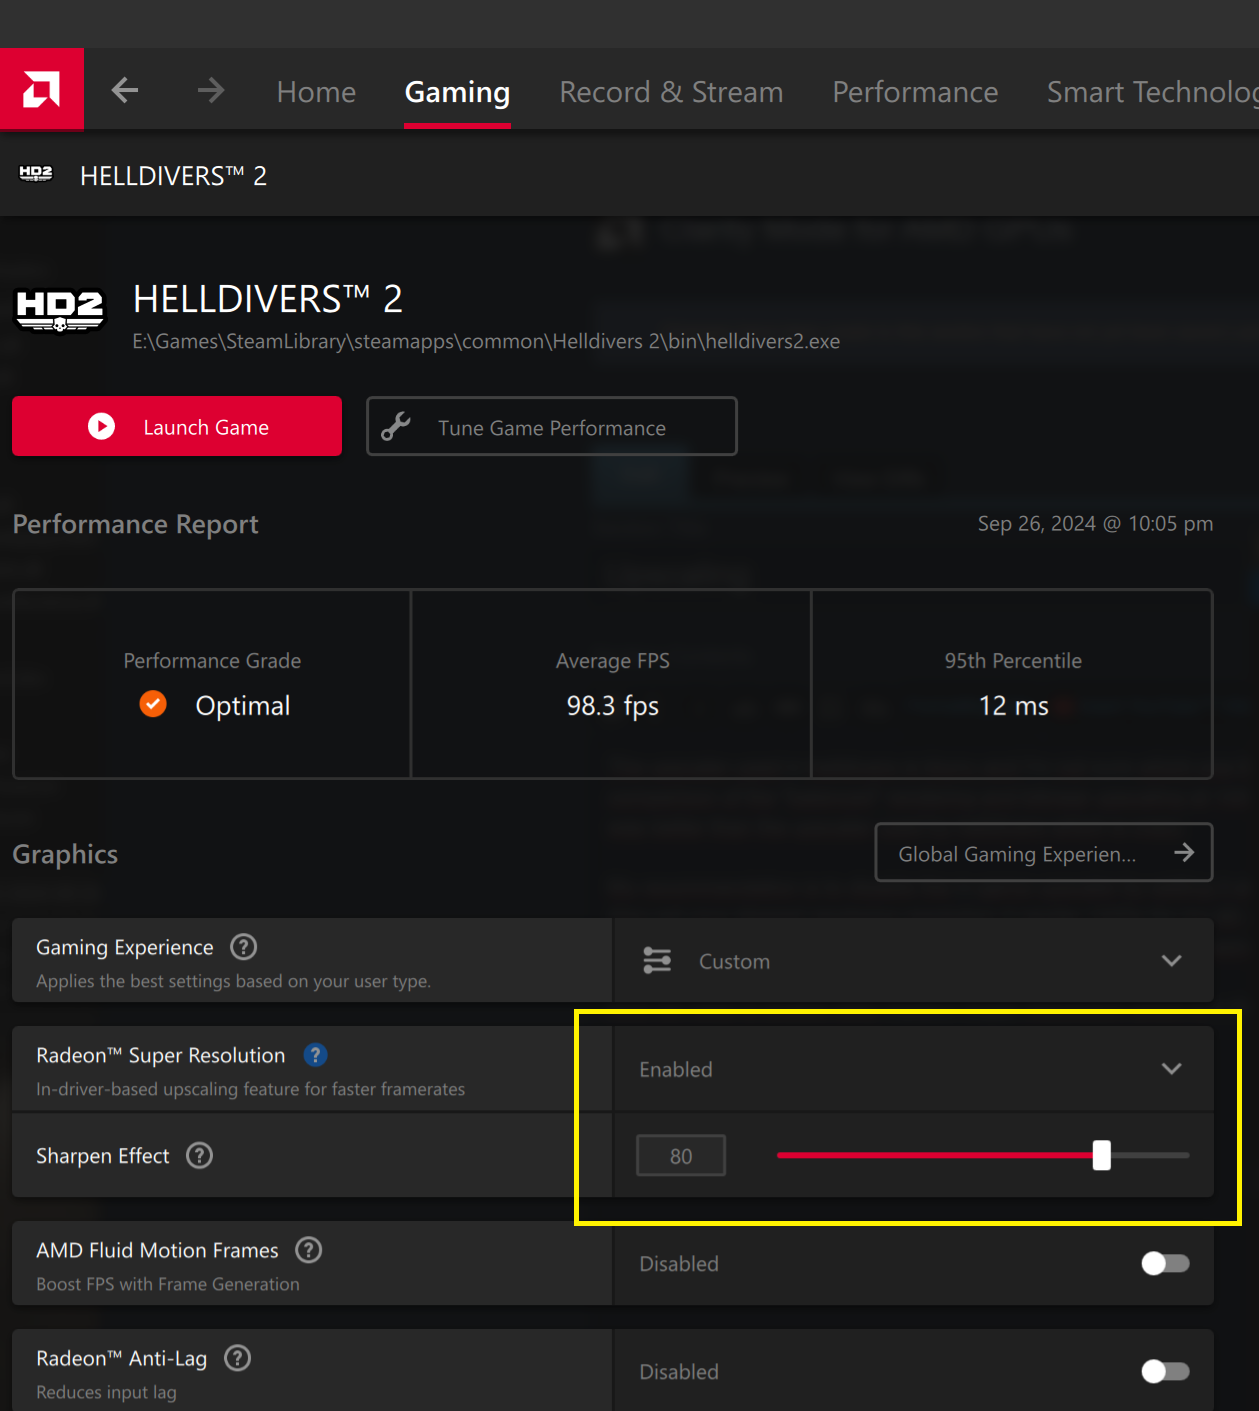The image size is (1259, 1411).
Task: Click the Launch Game button
Action: [x=177, y=426]
